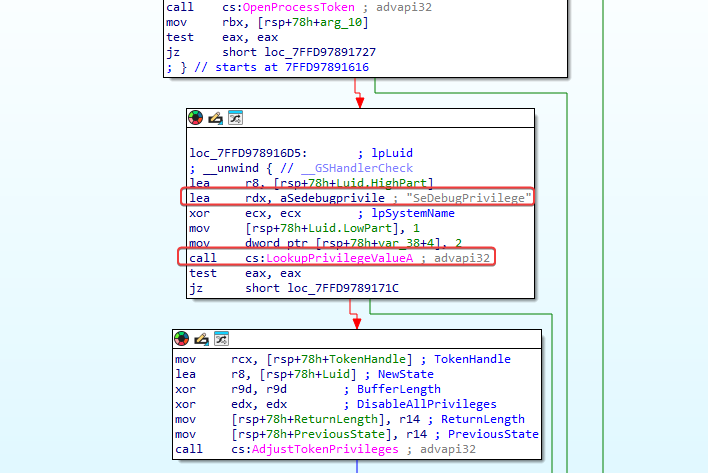Click the lpLuid comment
The image size is (708, 473).
[392, 153]
